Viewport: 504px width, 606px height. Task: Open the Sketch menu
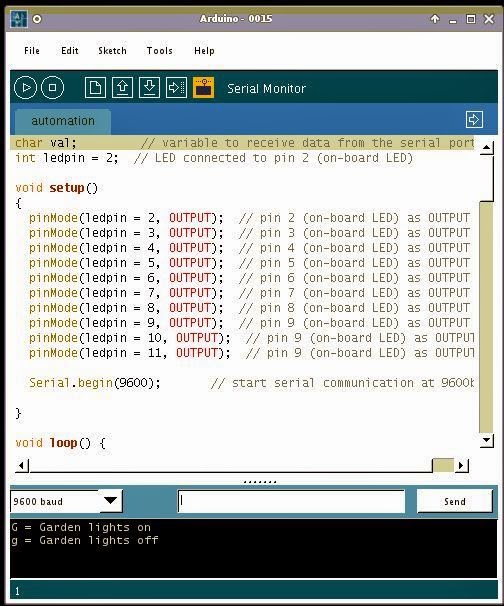pos(112,51)
